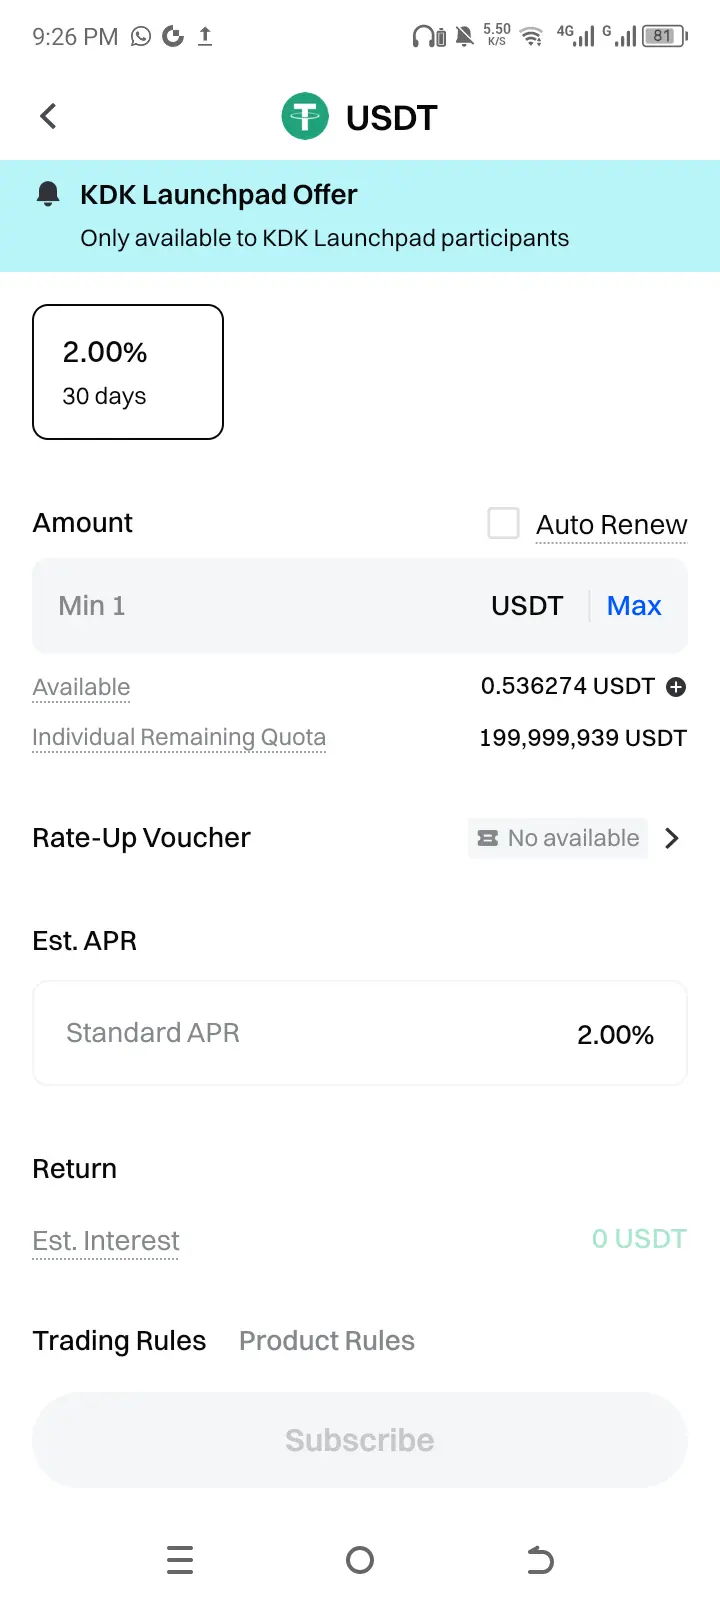Switch to Trading Rules tab
Viewport: 720px width, 1600px height.
(119, 1341)
